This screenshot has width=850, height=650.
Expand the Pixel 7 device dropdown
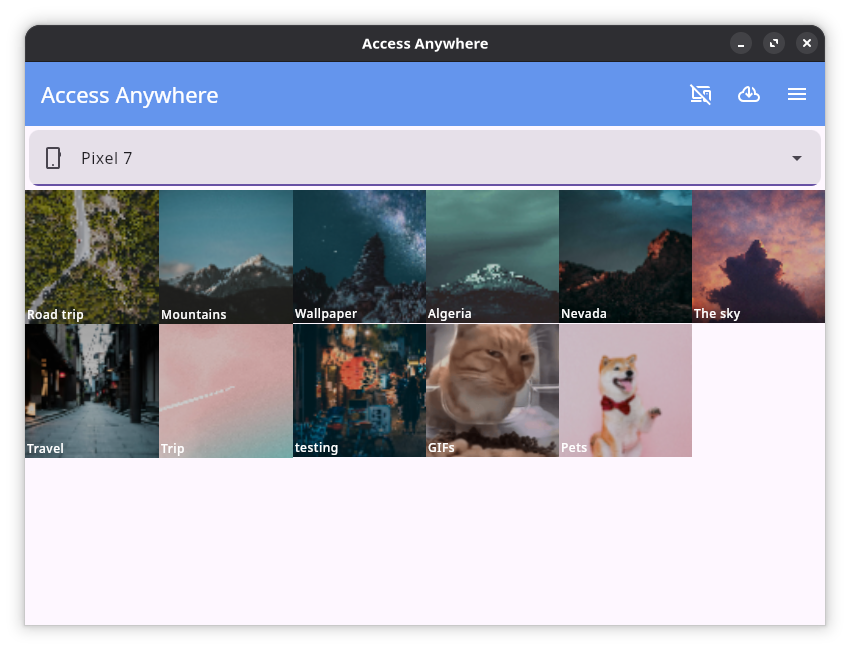[x=425, y=157]
